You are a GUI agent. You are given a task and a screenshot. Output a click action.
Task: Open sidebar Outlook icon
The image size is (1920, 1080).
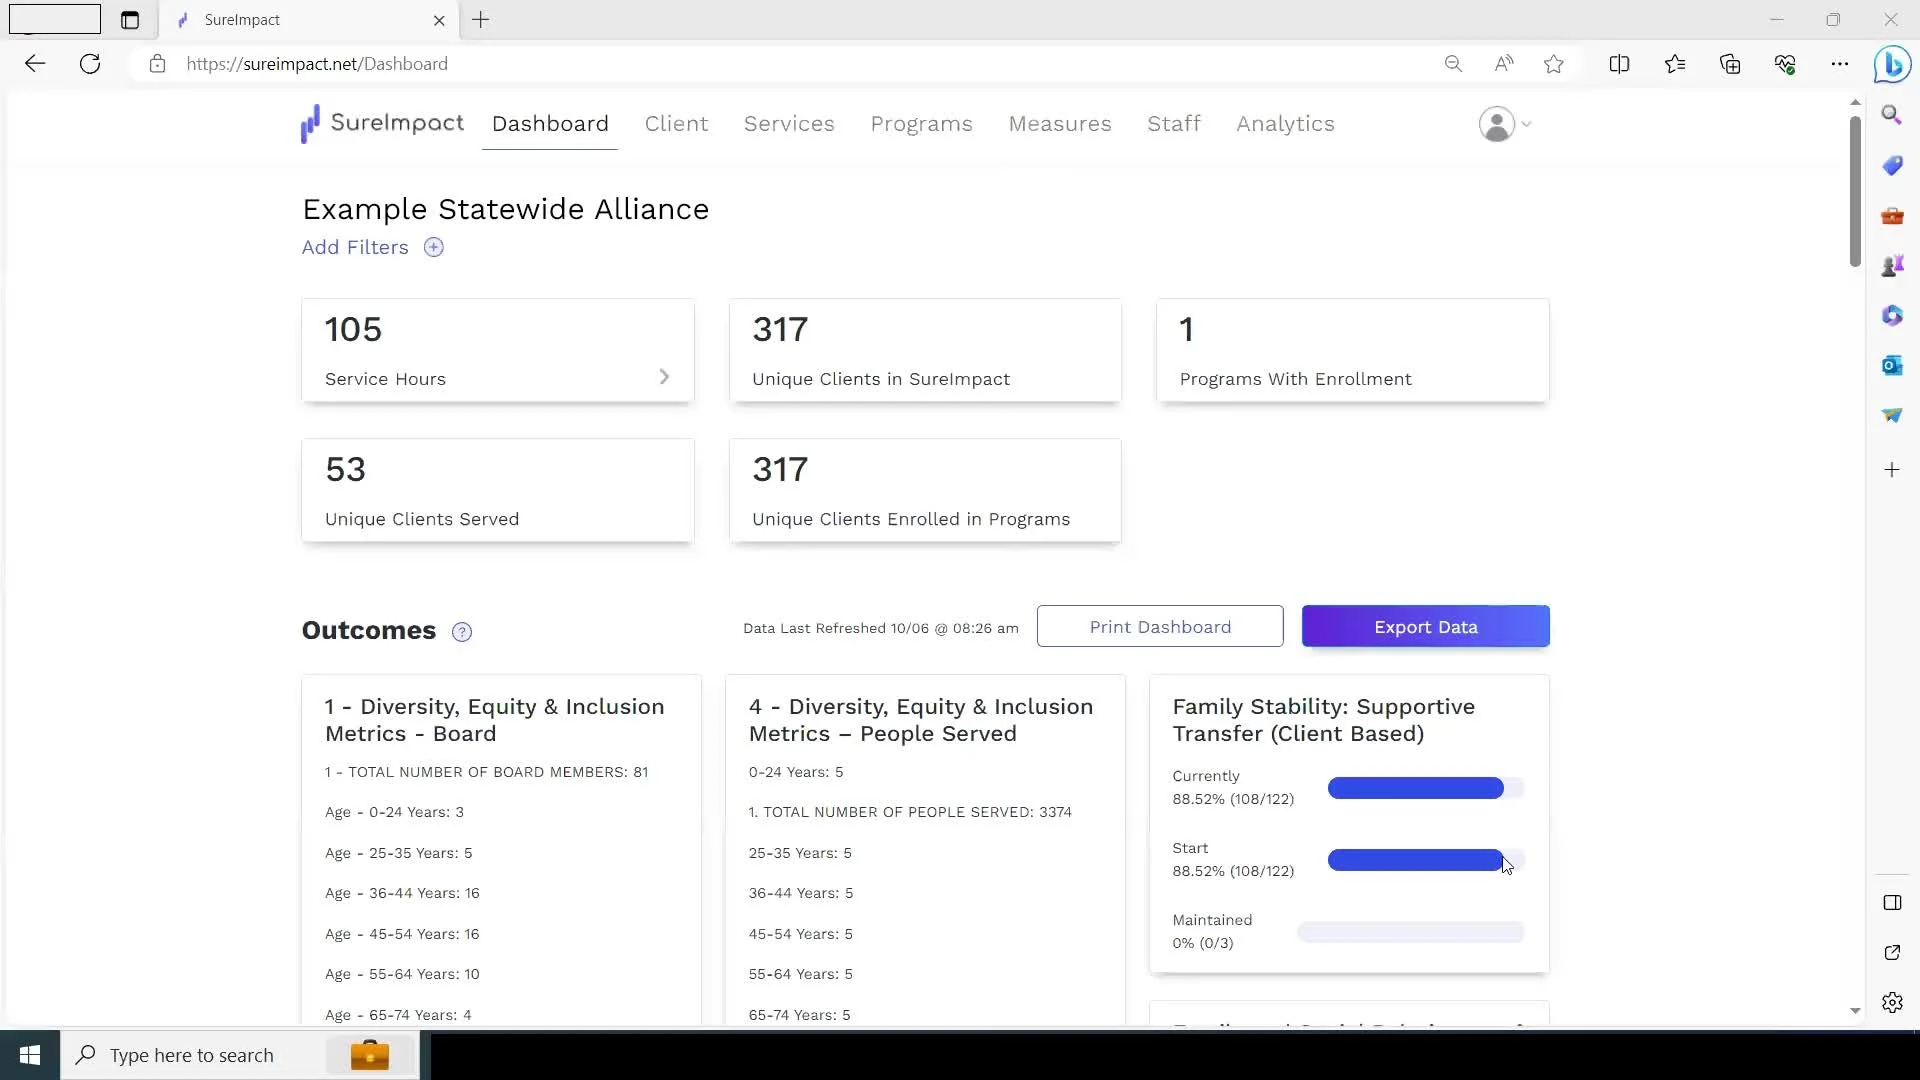click(1892, 366)
